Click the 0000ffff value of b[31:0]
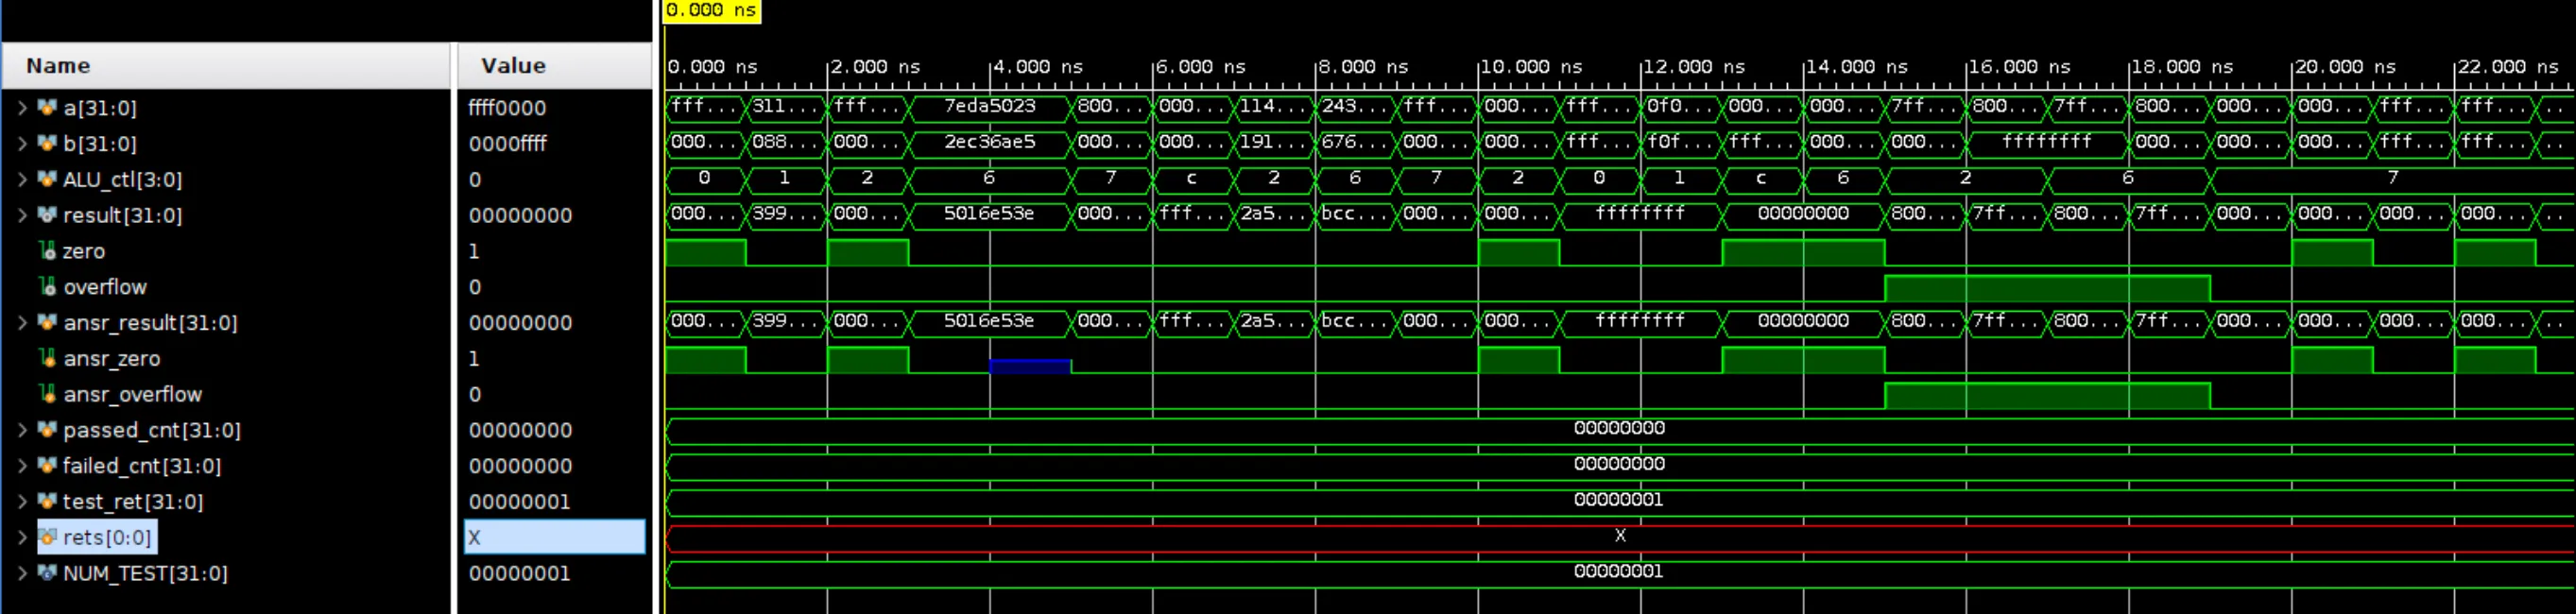Screen dimensions: 2576x614 click(x=507, y=143)
